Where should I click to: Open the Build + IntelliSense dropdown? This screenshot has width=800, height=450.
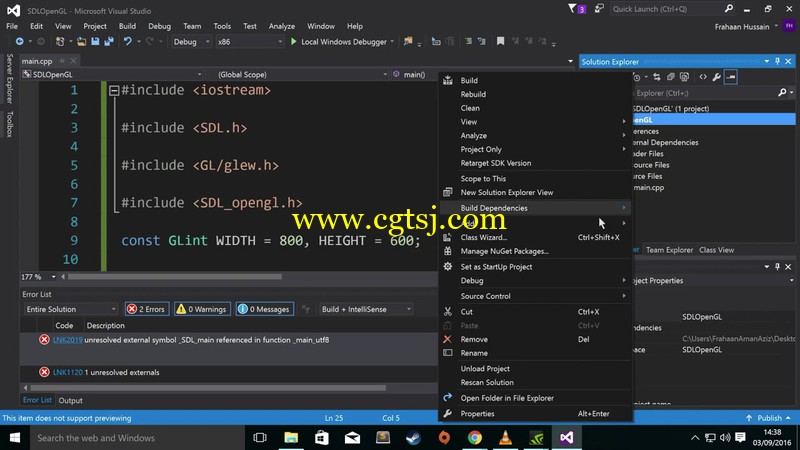pos(366,309)
